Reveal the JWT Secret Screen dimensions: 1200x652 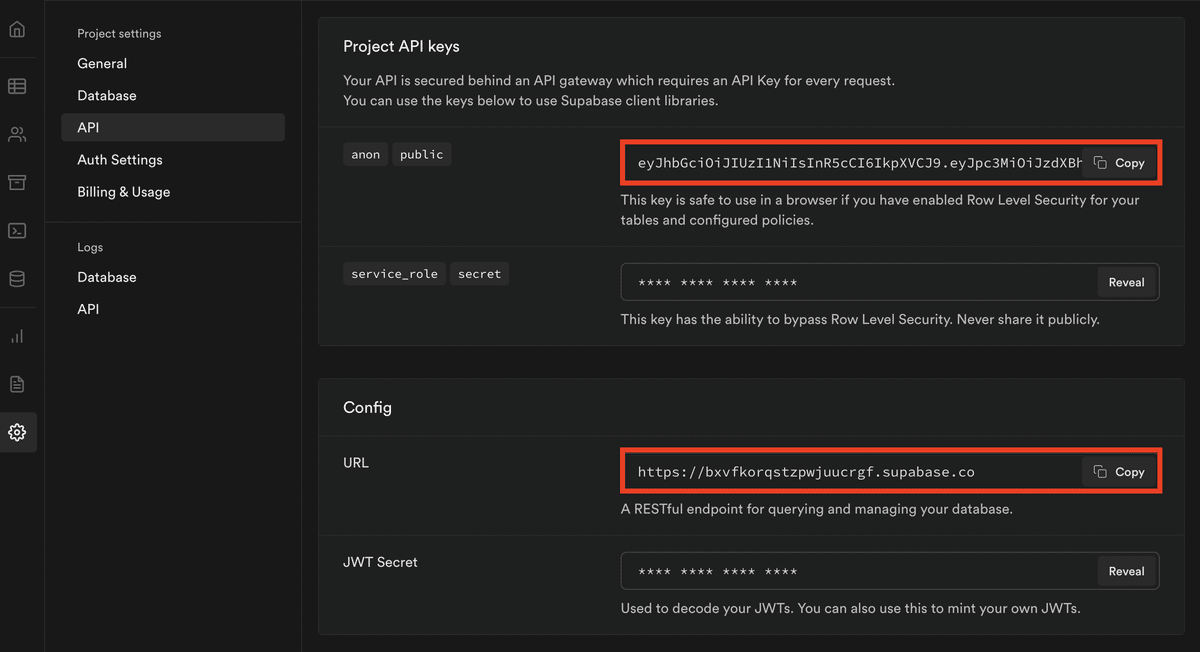[x=1126, y=571]
